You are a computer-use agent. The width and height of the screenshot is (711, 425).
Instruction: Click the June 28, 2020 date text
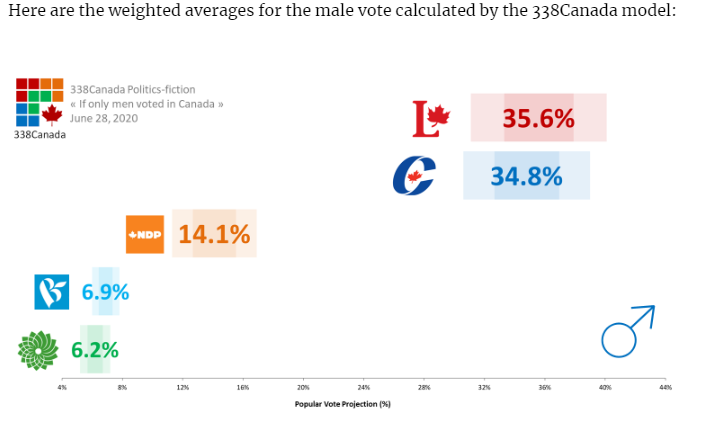pos(104,118)
